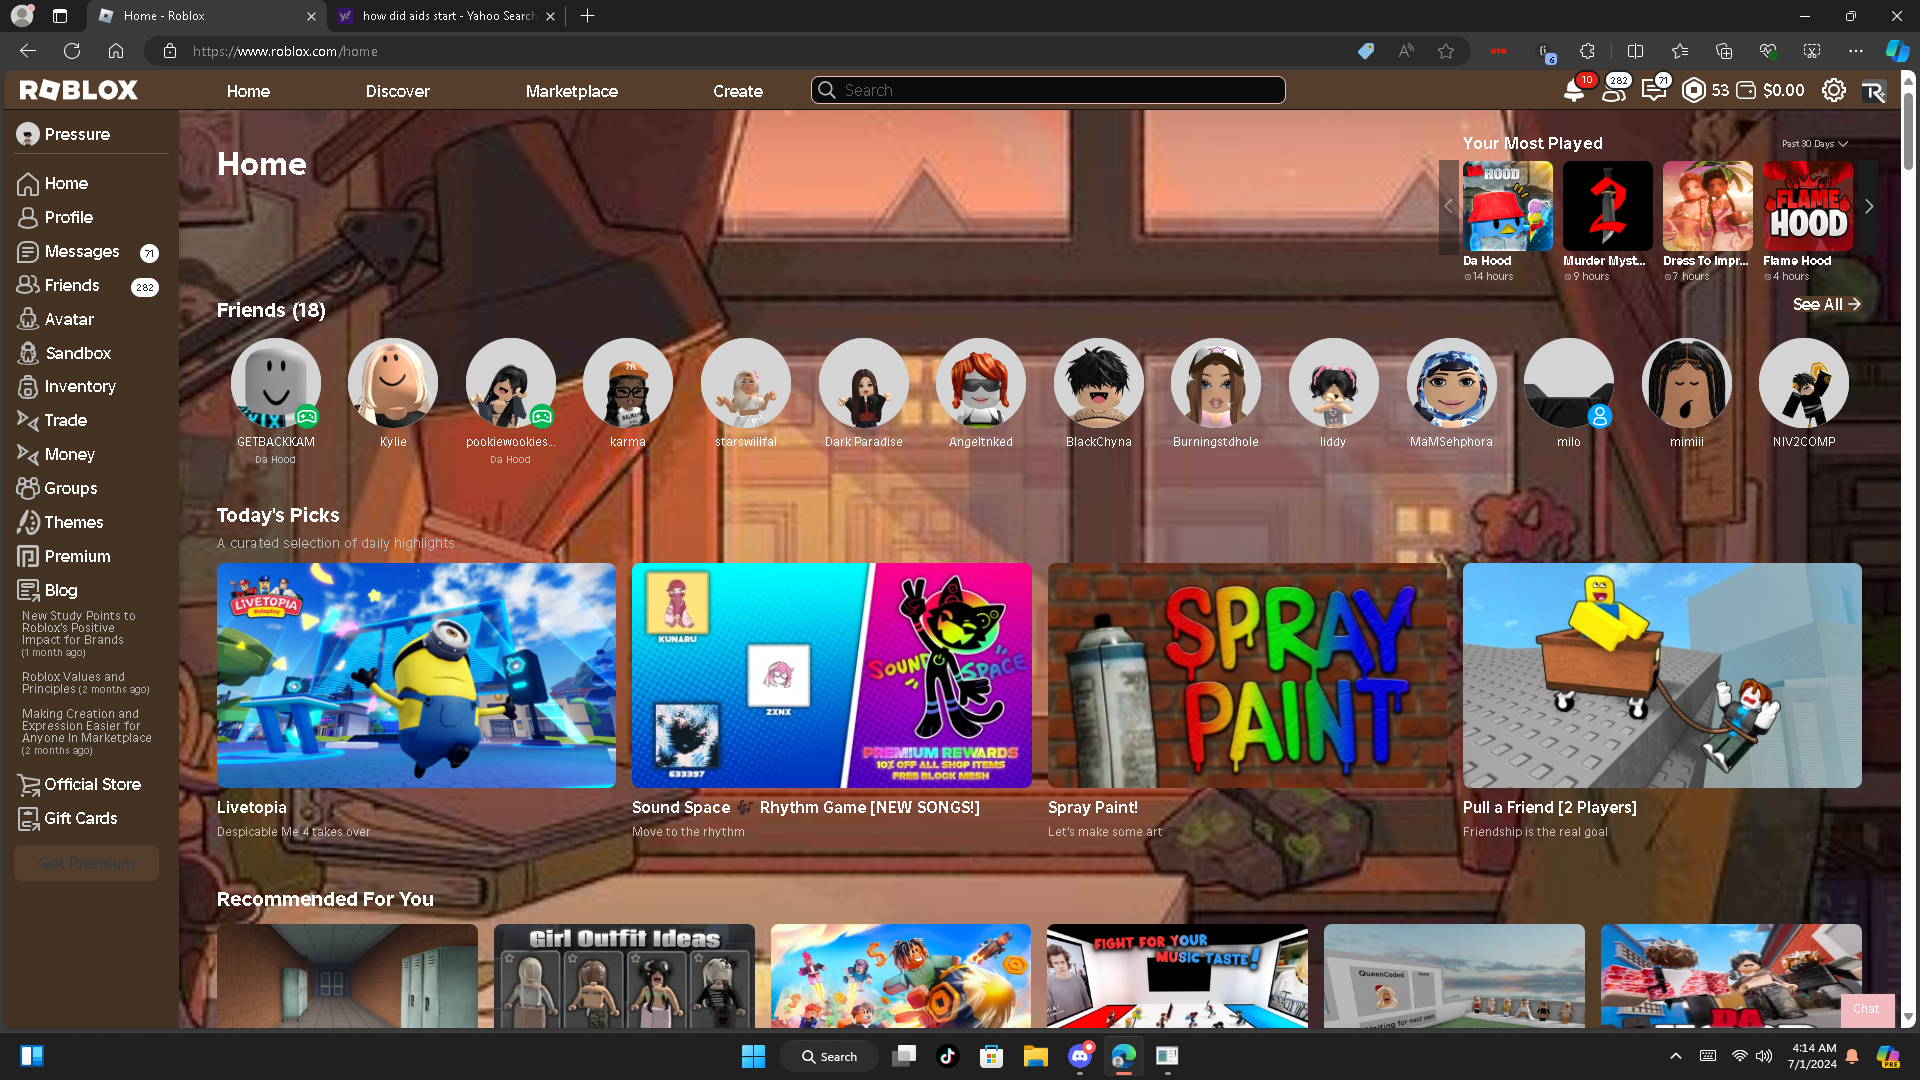Open the Official Store cart icon

(x=28, y=785)
